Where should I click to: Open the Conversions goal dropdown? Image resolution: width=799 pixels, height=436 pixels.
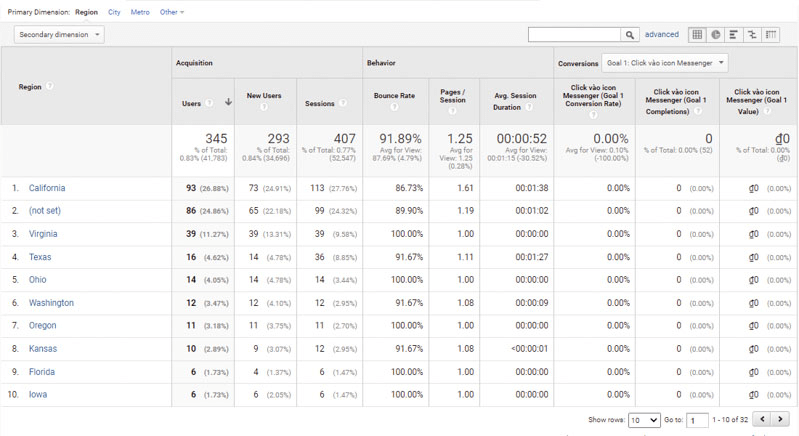click(x=664, y=63)
